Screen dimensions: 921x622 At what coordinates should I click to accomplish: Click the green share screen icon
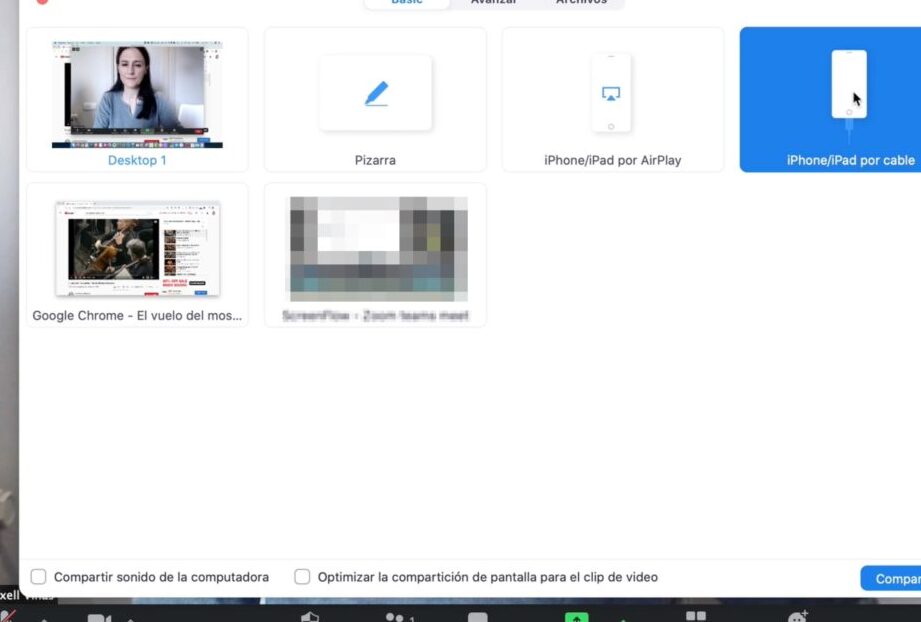click(577, 617)
